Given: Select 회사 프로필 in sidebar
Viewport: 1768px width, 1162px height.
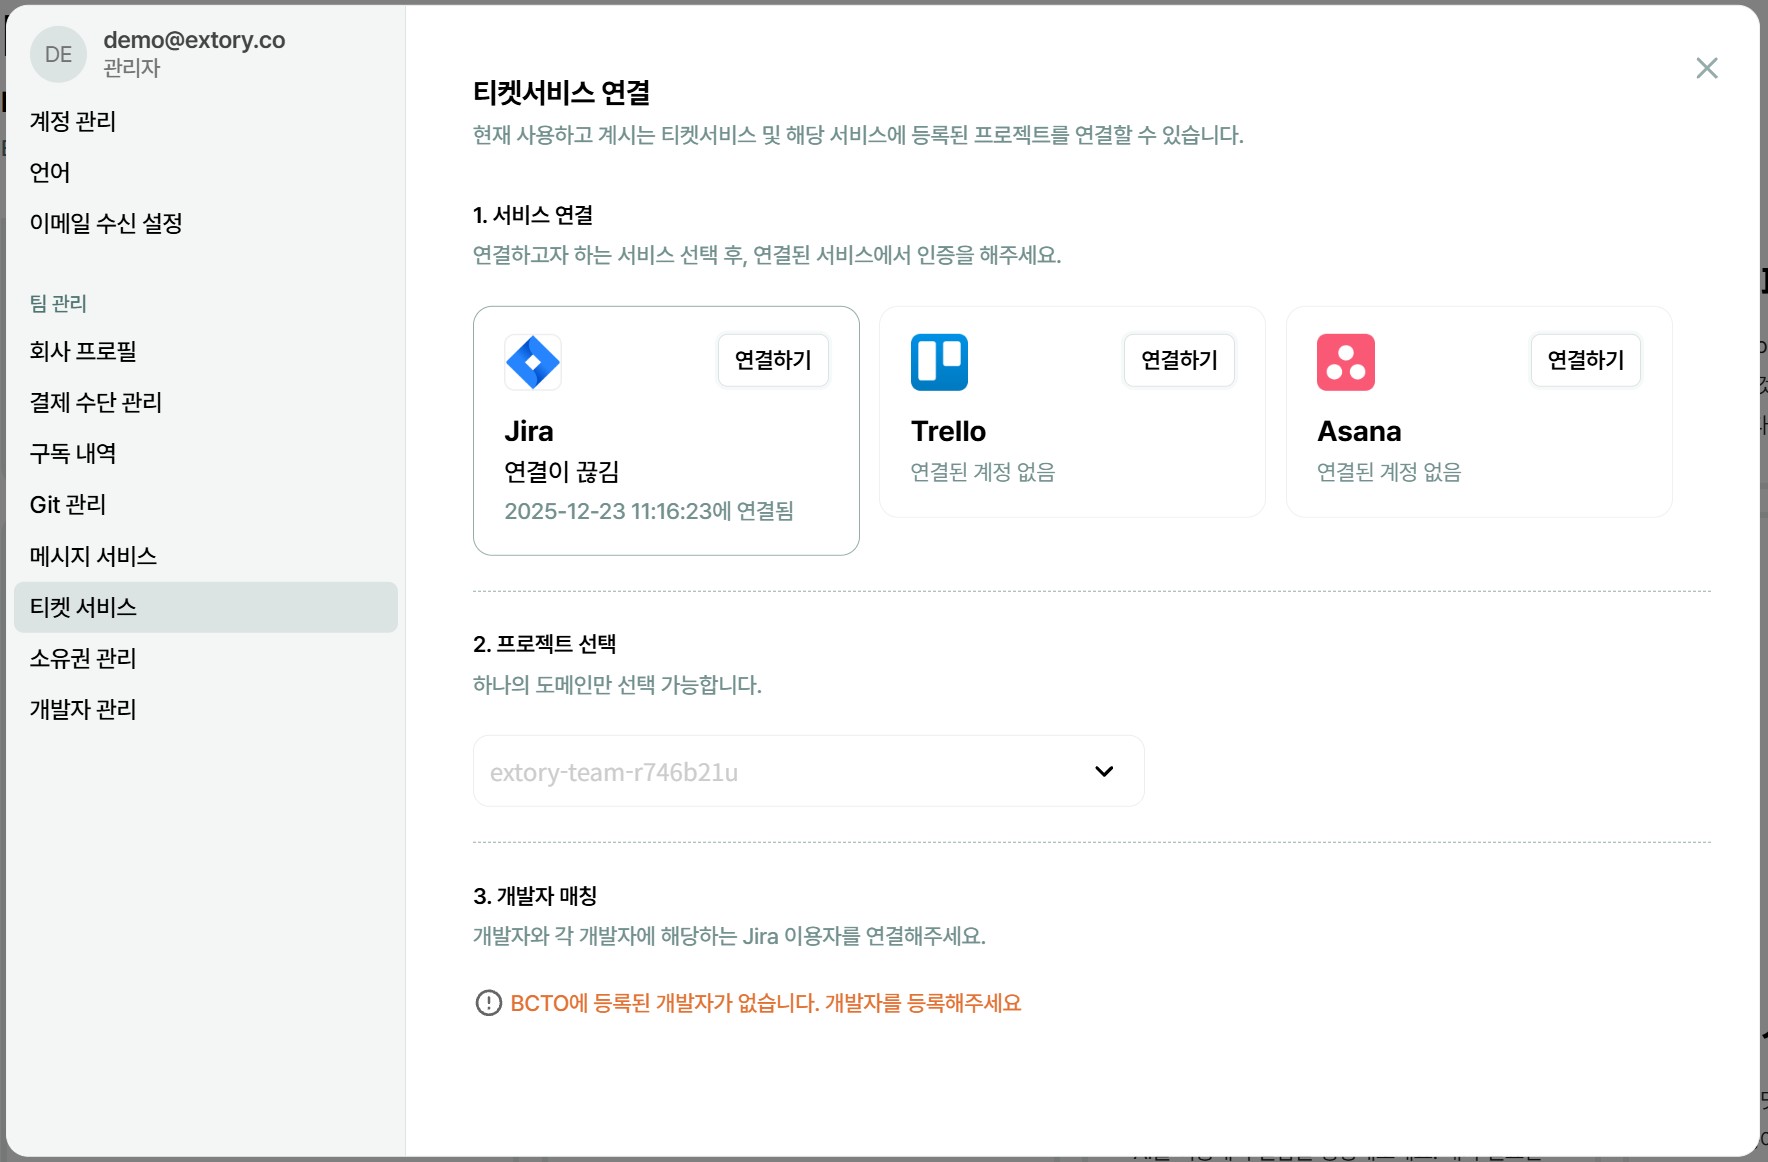Looking at the screenshot, I should 83,351.
